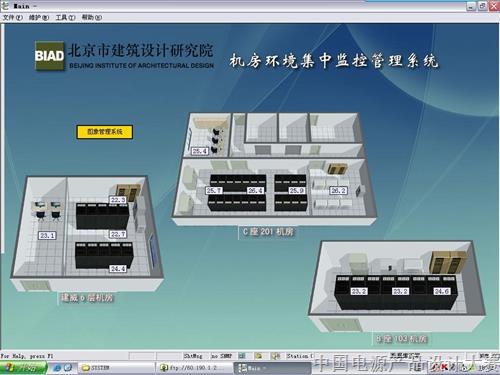
Task: Click the BIAD logo icon
Action: point(49,56)
